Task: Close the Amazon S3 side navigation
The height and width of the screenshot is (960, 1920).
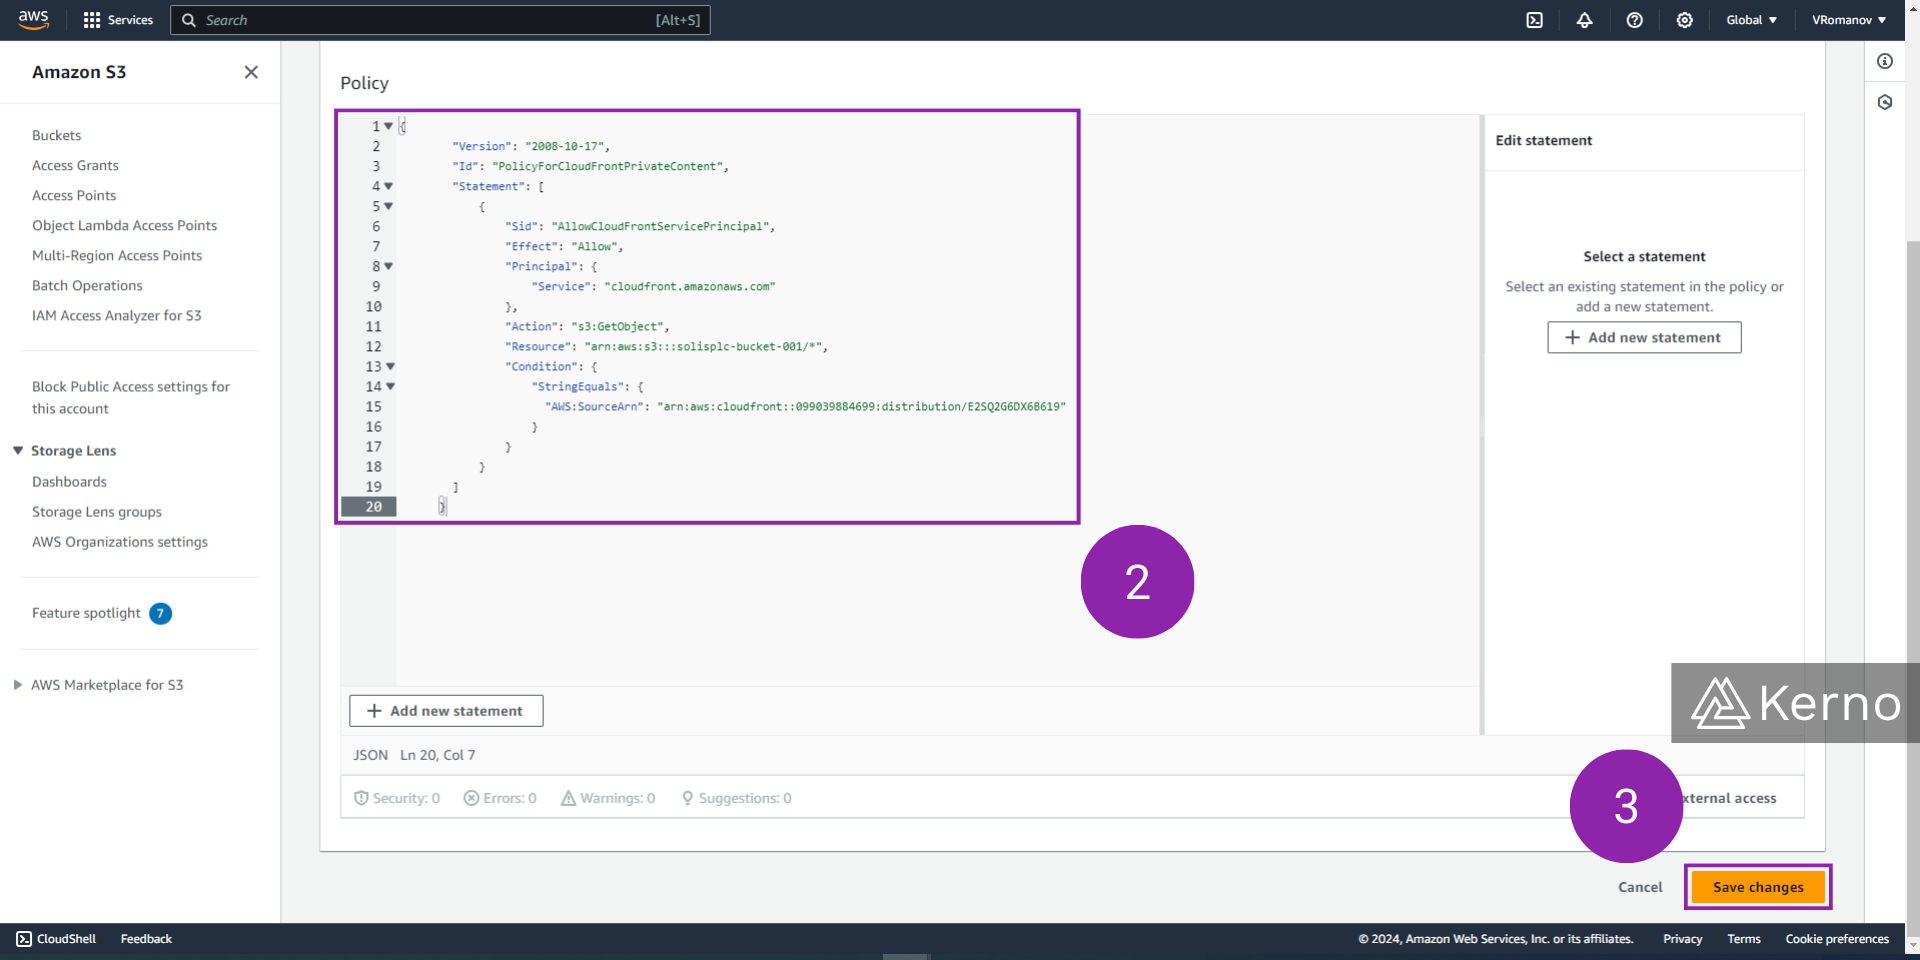Action: 251,72
